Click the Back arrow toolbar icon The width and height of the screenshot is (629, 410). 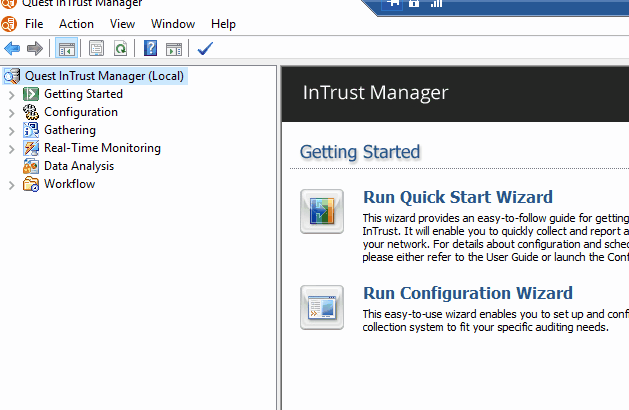coord(12,49)
